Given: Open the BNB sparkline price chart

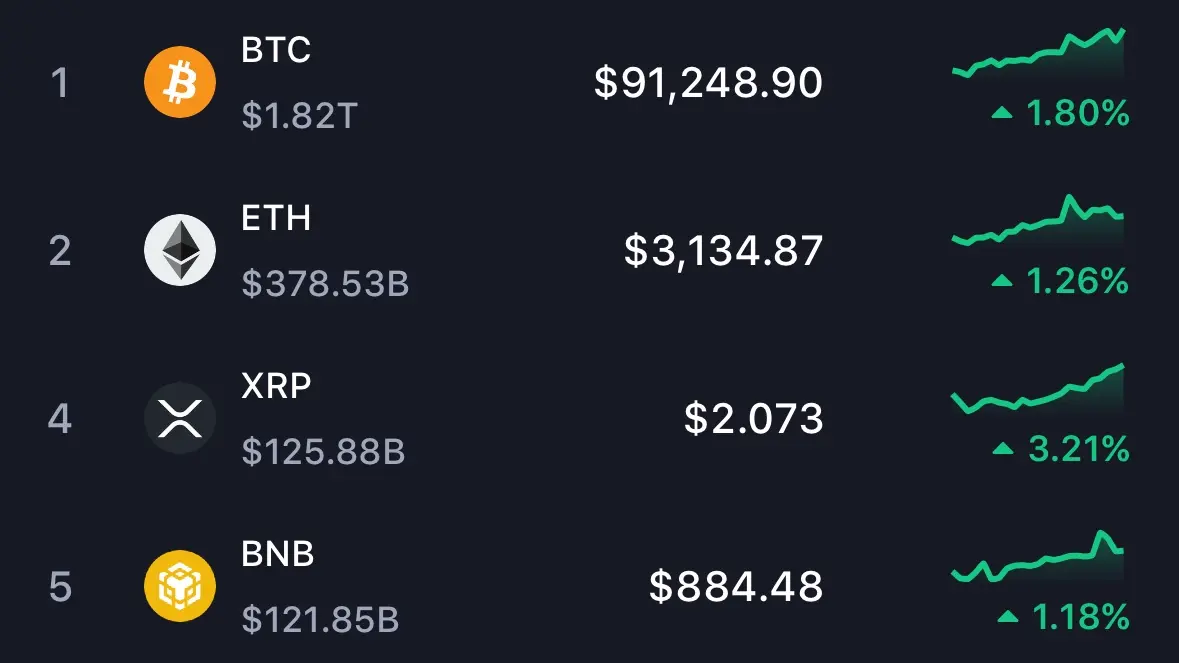Looking at the screenshot, I should coord(1038,557).
